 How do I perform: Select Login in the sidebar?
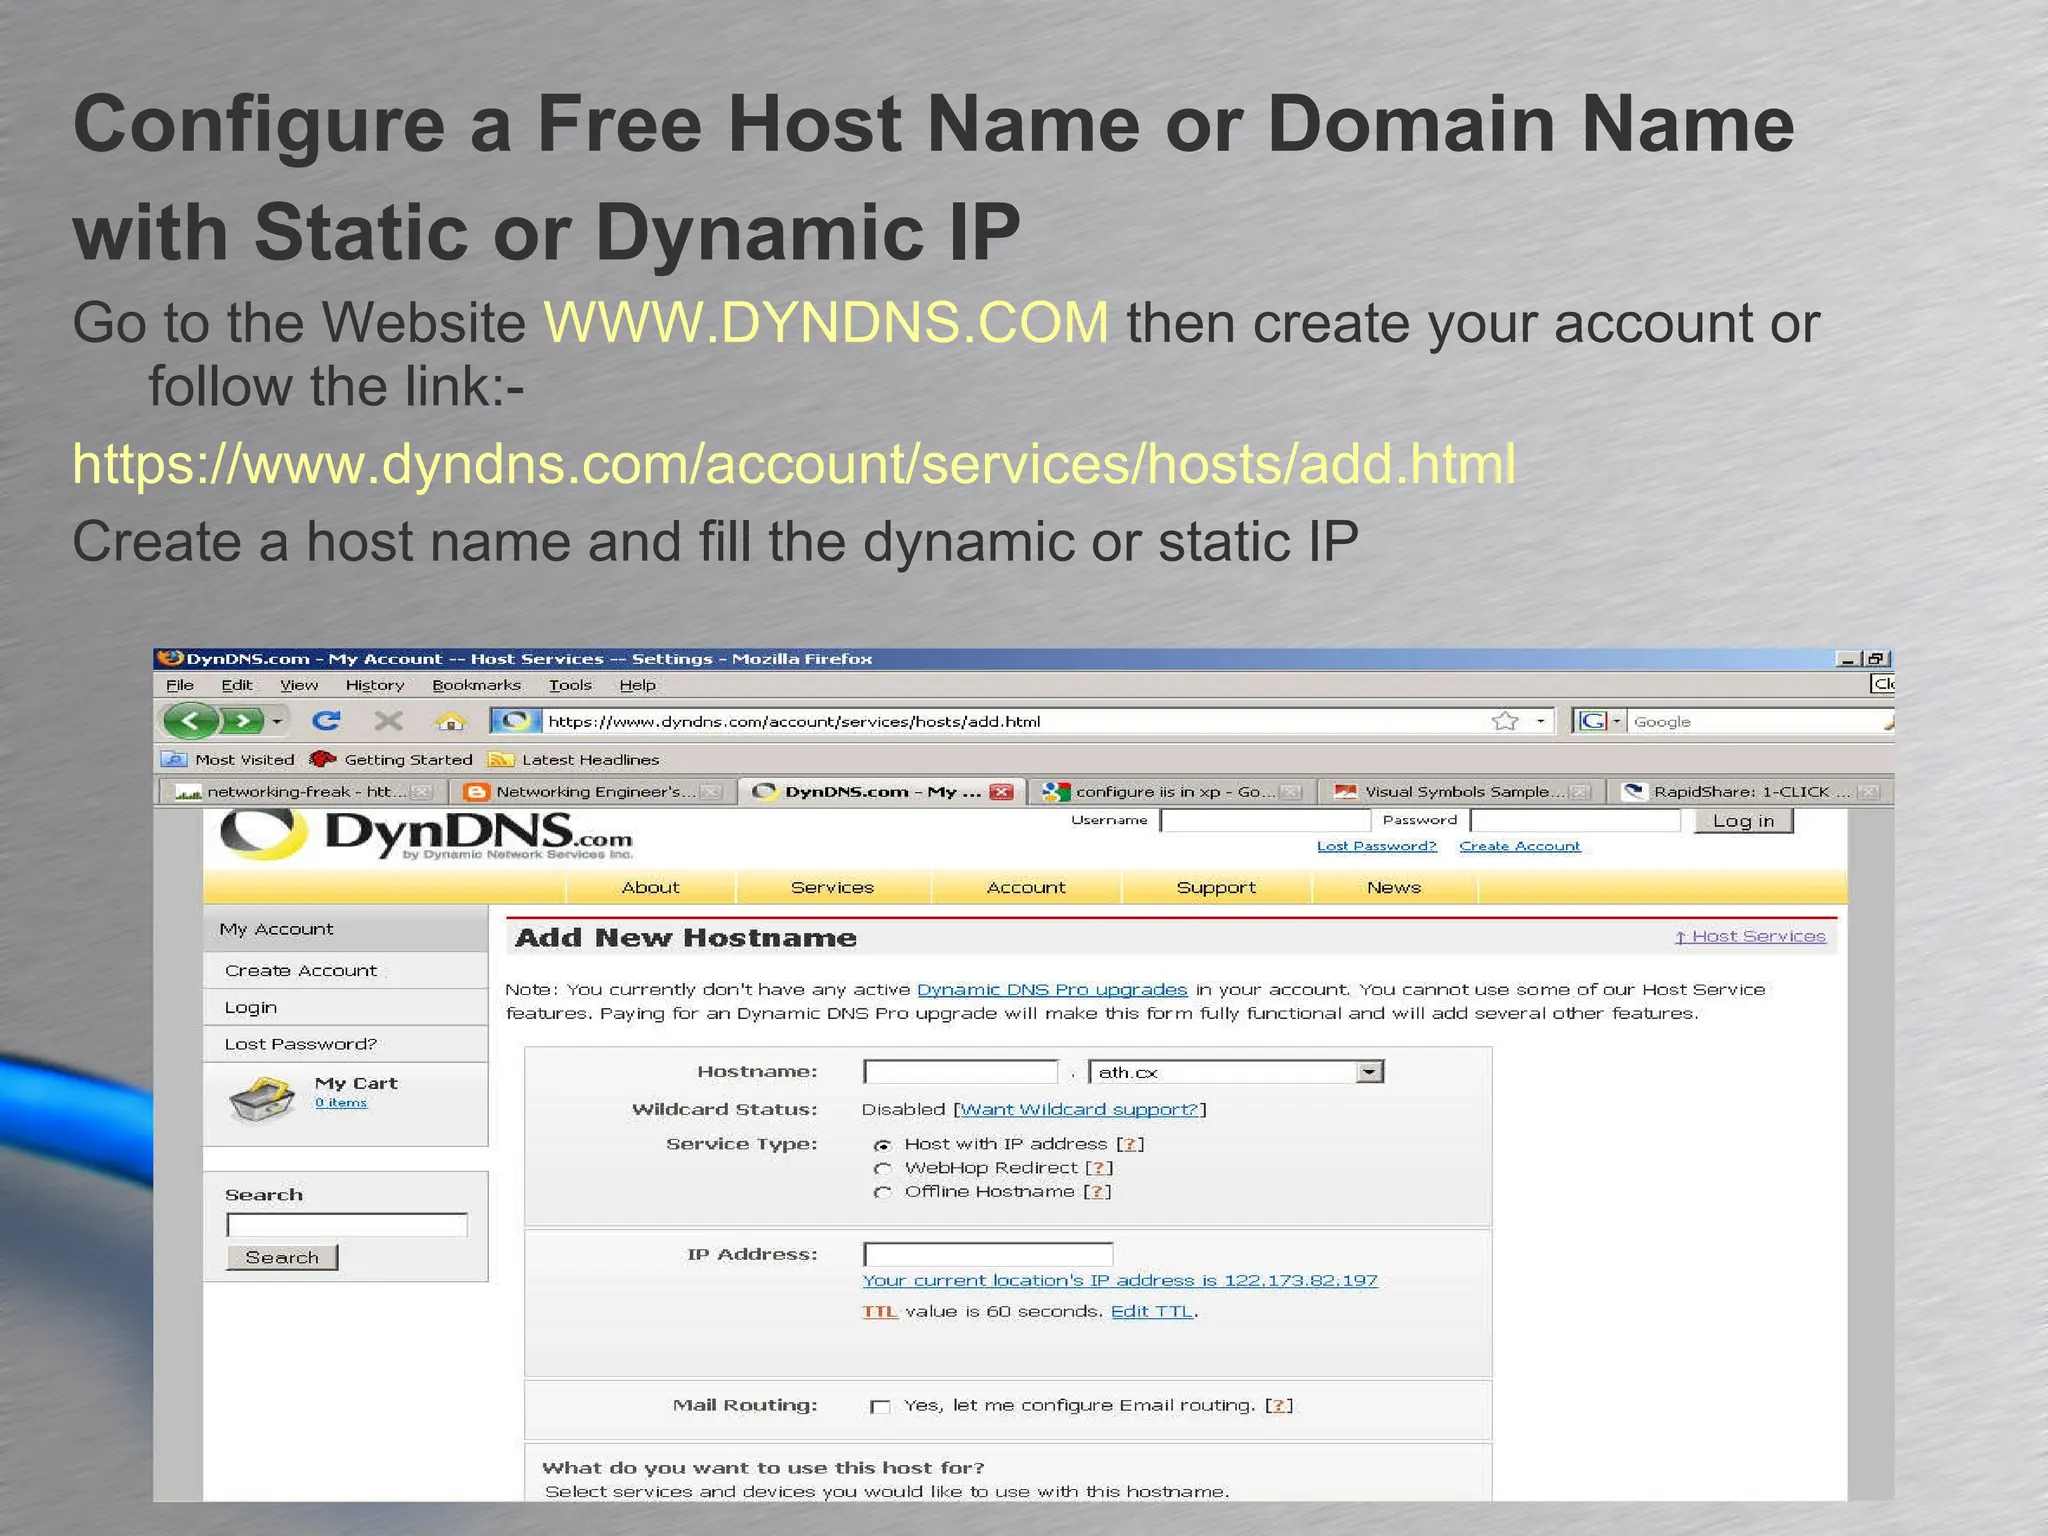coord(345,1008)
